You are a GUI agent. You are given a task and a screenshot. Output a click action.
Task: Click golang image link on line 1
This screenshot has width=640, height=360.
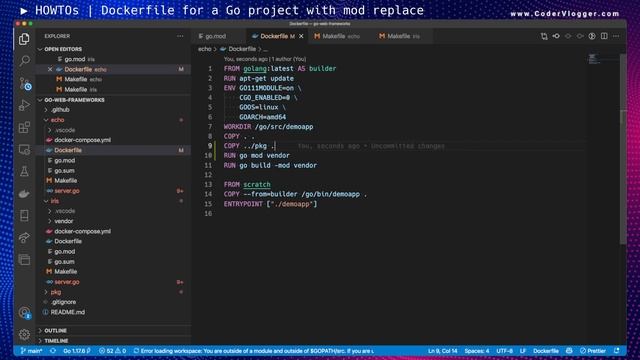255,69
